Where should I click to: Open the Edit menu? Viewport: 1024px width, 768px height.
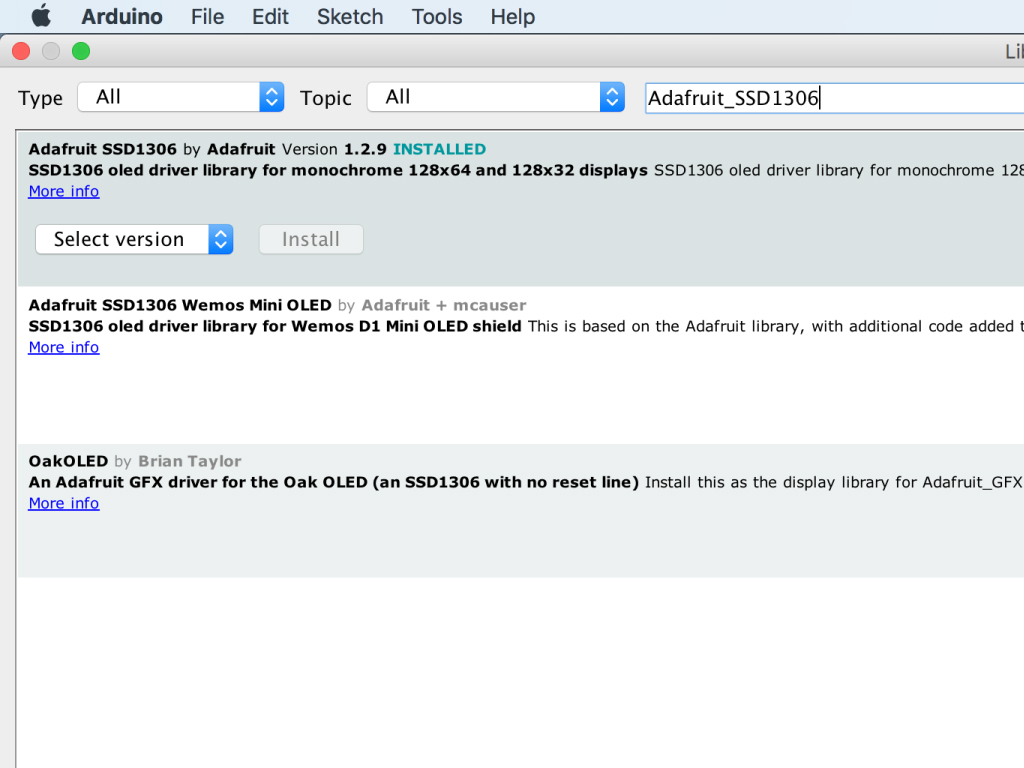[x=270, y=16]
